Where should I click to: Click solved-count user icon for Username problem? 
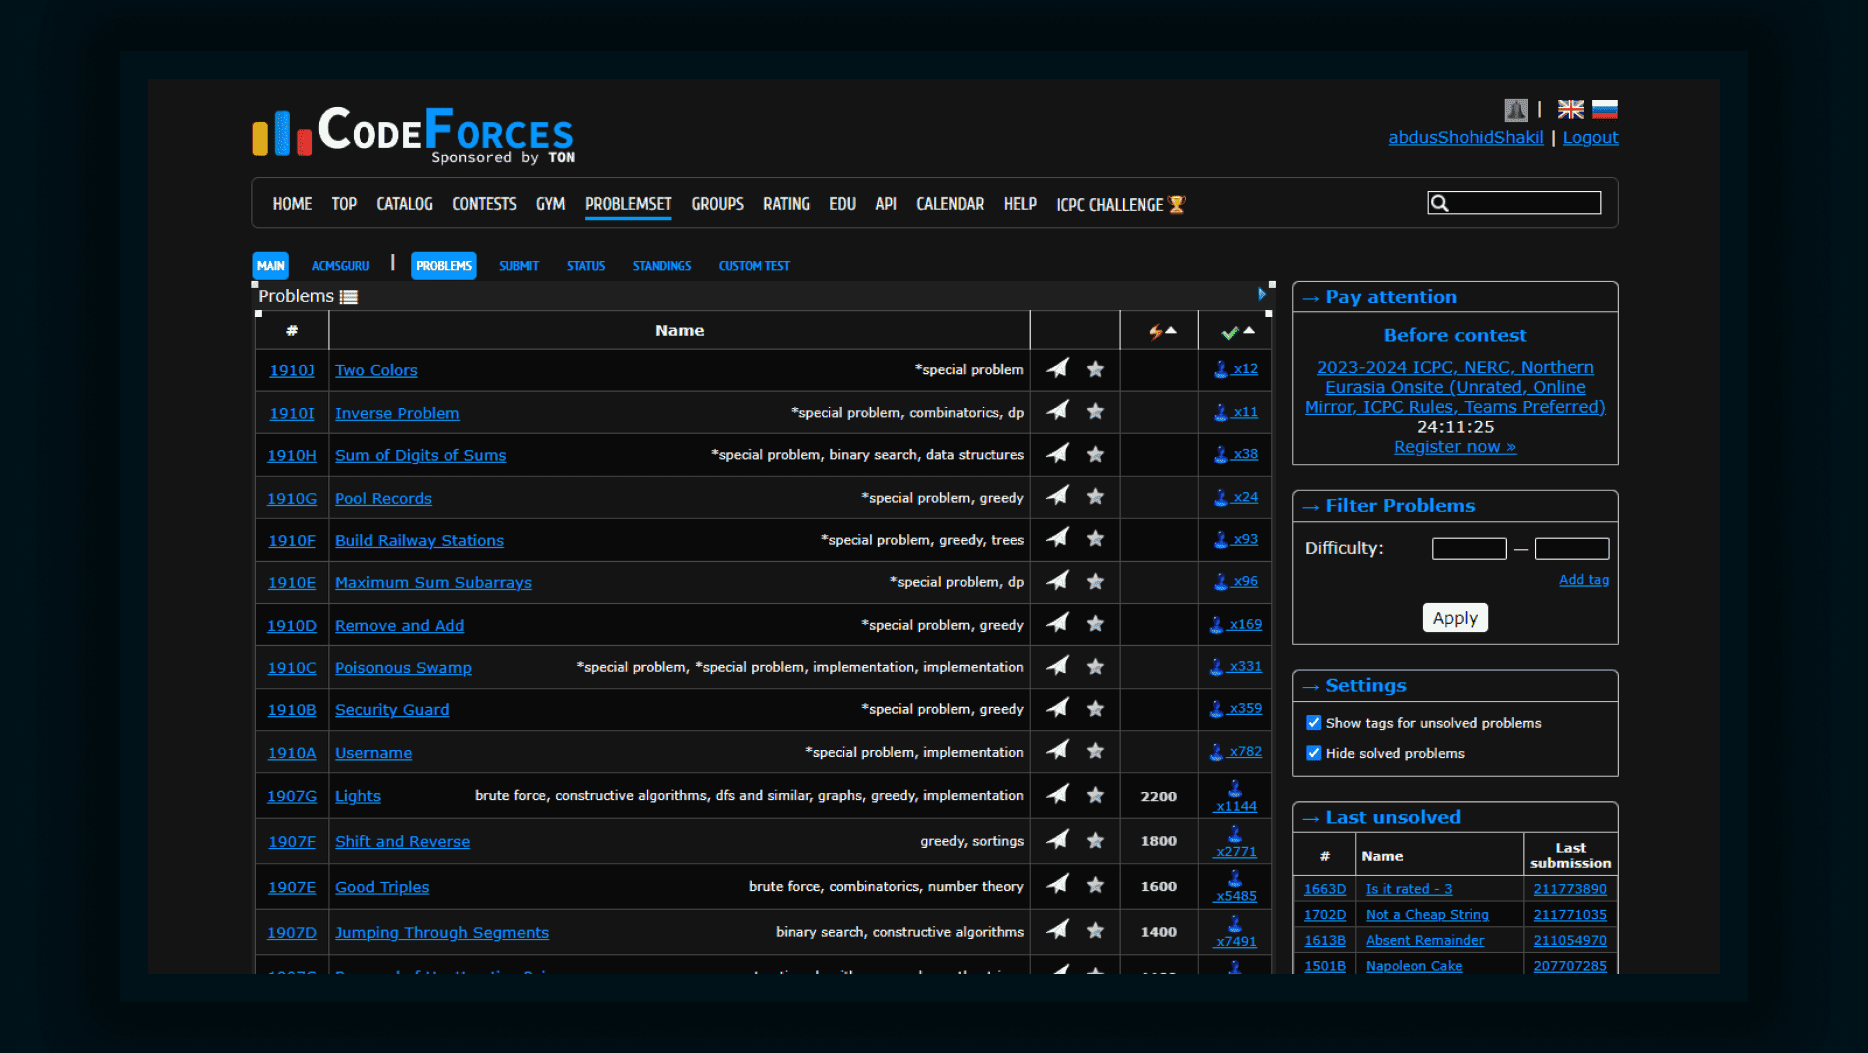[1216, 752]
